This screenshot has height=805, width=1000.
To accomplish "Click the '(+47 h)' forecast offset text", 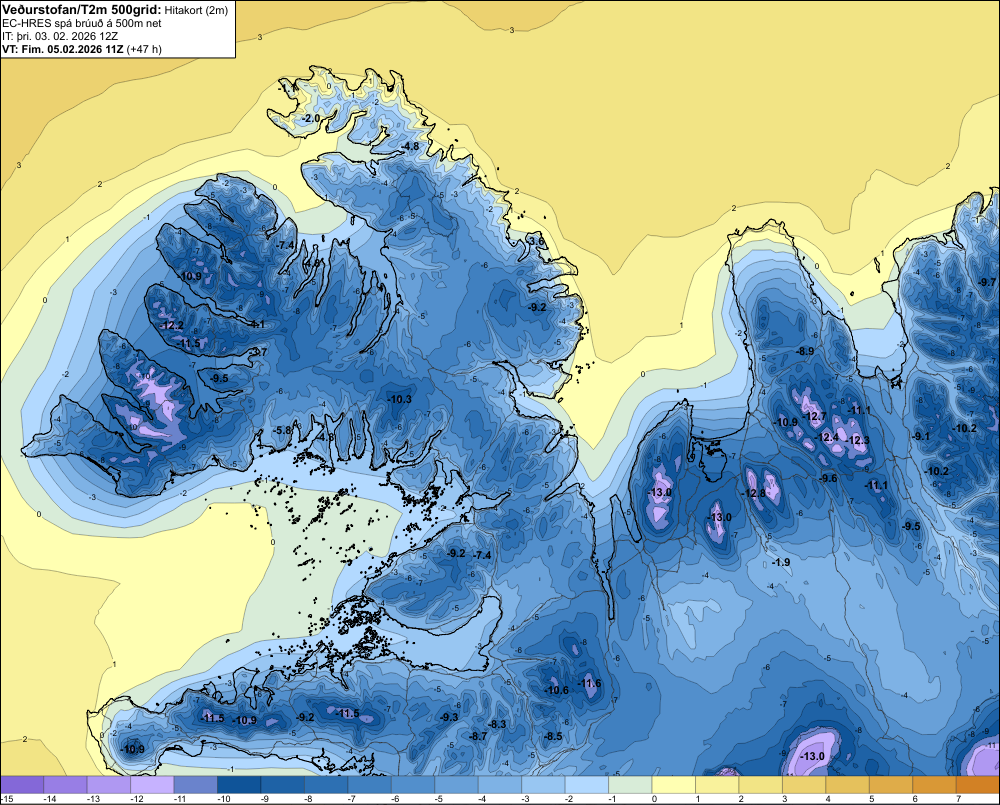I will tap(144, 49).
